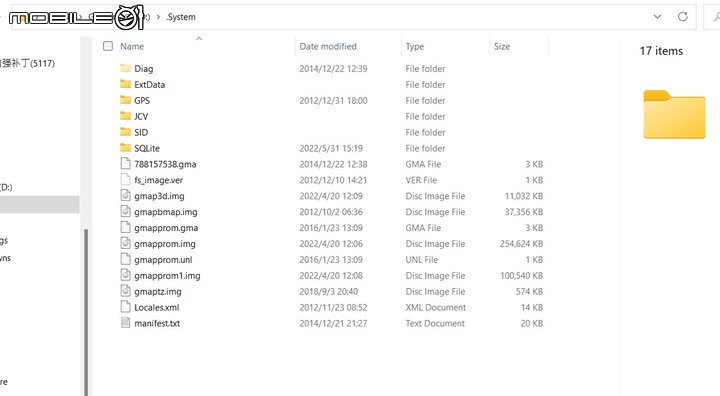Toggle the select-all checkbox beside Name
This screenshot has height=396, width=720.
(108, 46)
